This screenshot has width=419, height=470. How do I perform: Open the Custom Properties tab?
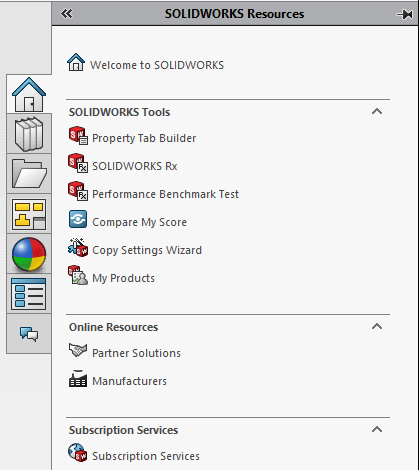29,294
